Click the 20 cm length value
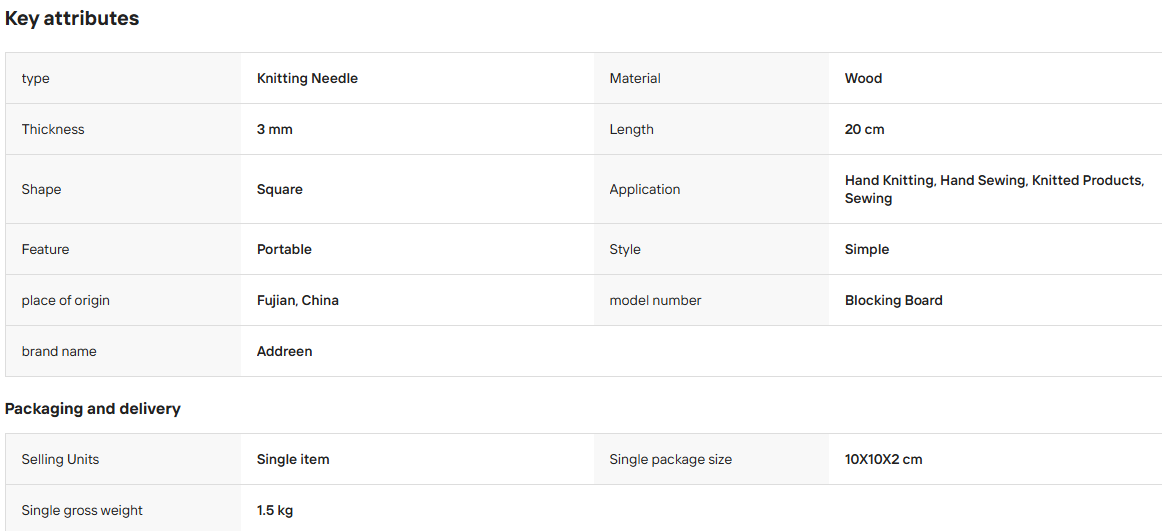Screen dimensions: 1162x531 865,129
